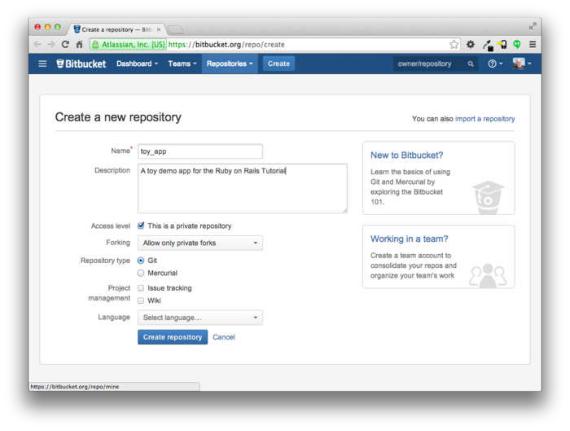The width and height of the screenshot is (570, 431).
Task: Select the Git repository type
Action: tap(141, 261)
